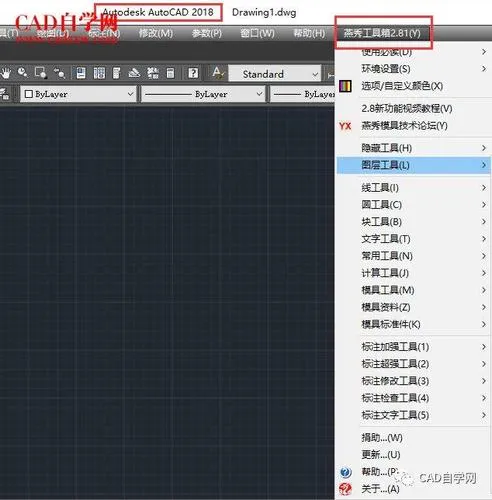Open the 常用工具(N) submenu
The width and height of the screenshot is (492, 500).
tap(413, 256)
